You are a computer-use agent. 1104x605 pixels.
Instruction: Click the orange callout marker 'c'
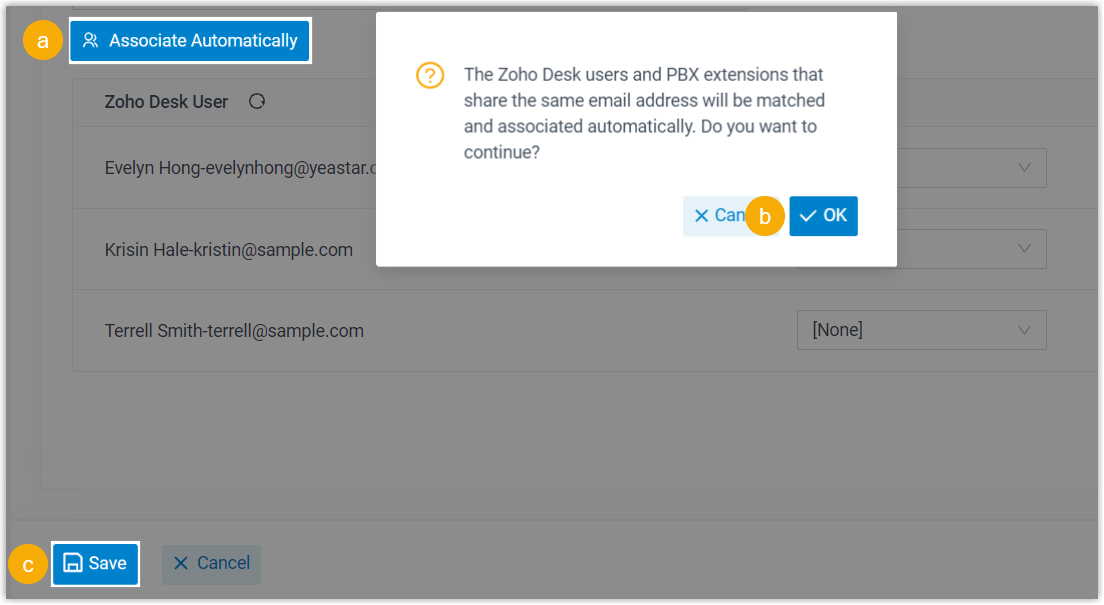[28, 565]
